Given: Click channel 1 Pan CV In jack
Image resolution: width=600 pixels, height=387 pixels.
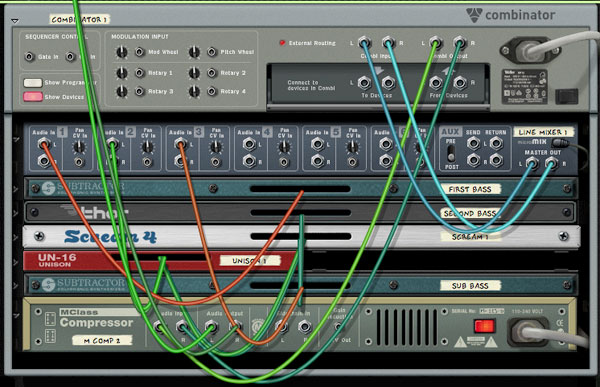Looking at the screenshot, I should 79,162.
